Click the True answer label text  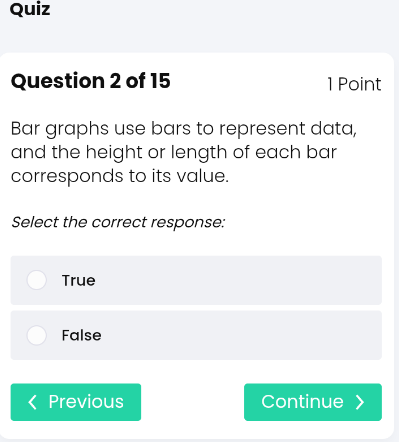[79, 280]
